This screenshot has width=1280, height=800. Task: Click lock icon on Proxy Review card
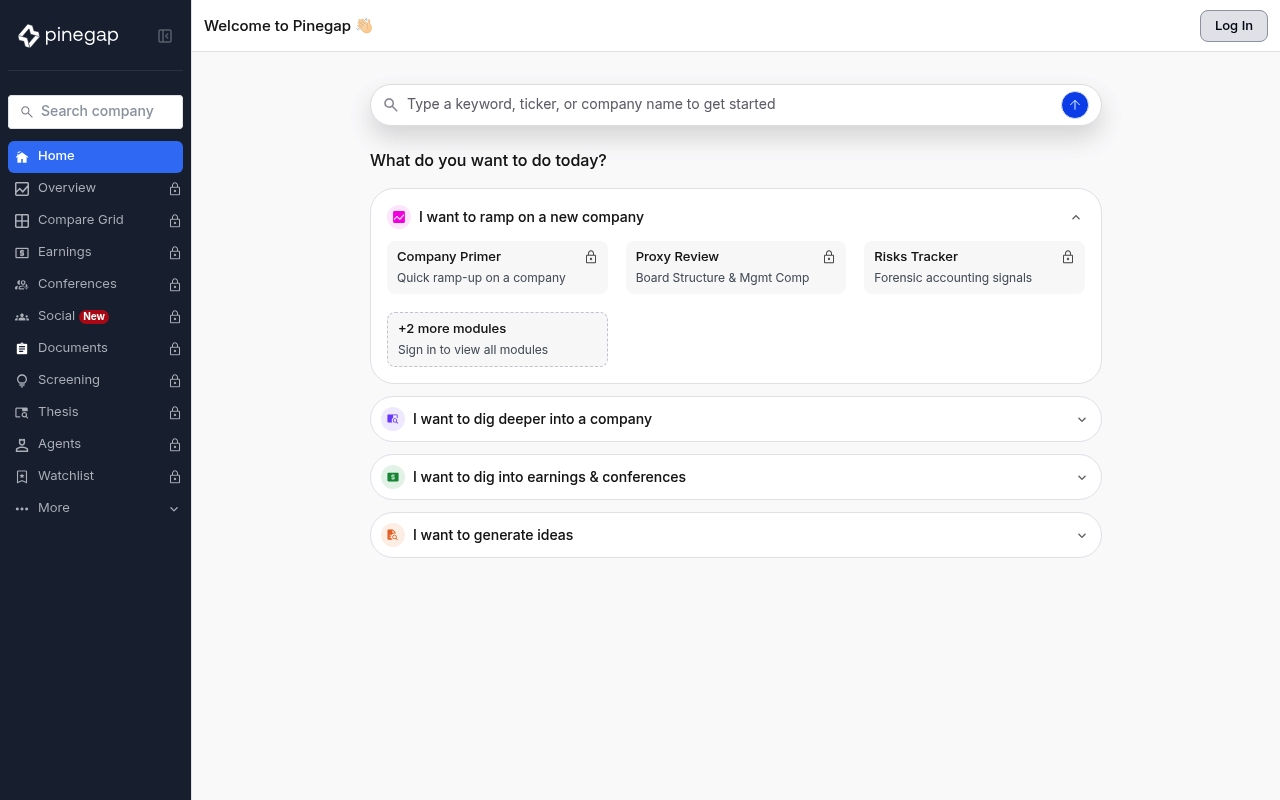(829, 257)
